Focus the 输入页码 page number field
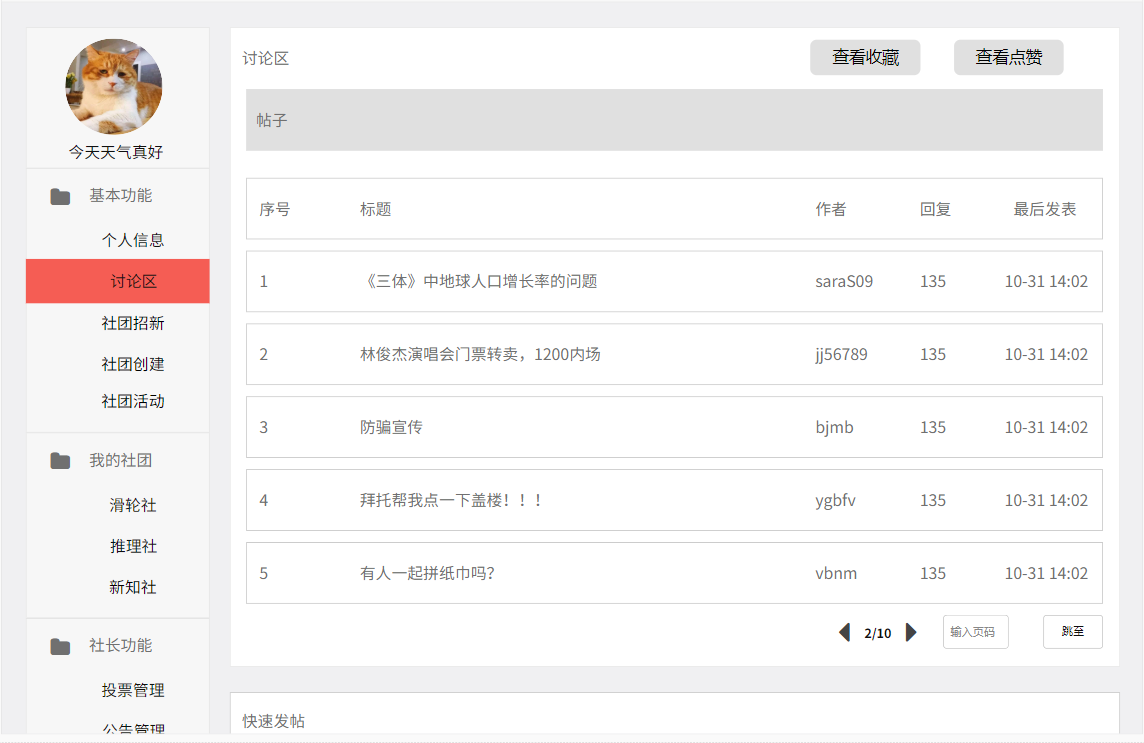This screenshot has width=1144, height=743. pos(975,631)
